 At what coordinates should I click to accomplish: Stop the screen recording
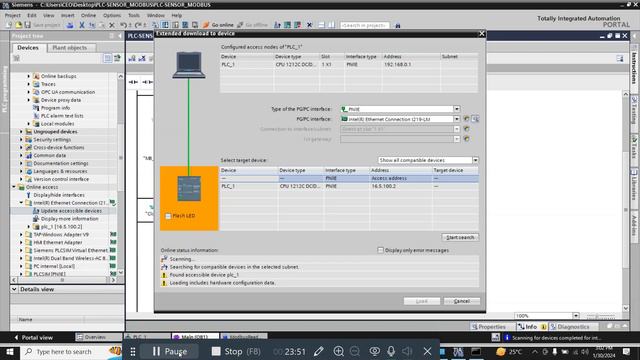click(236, 351)
